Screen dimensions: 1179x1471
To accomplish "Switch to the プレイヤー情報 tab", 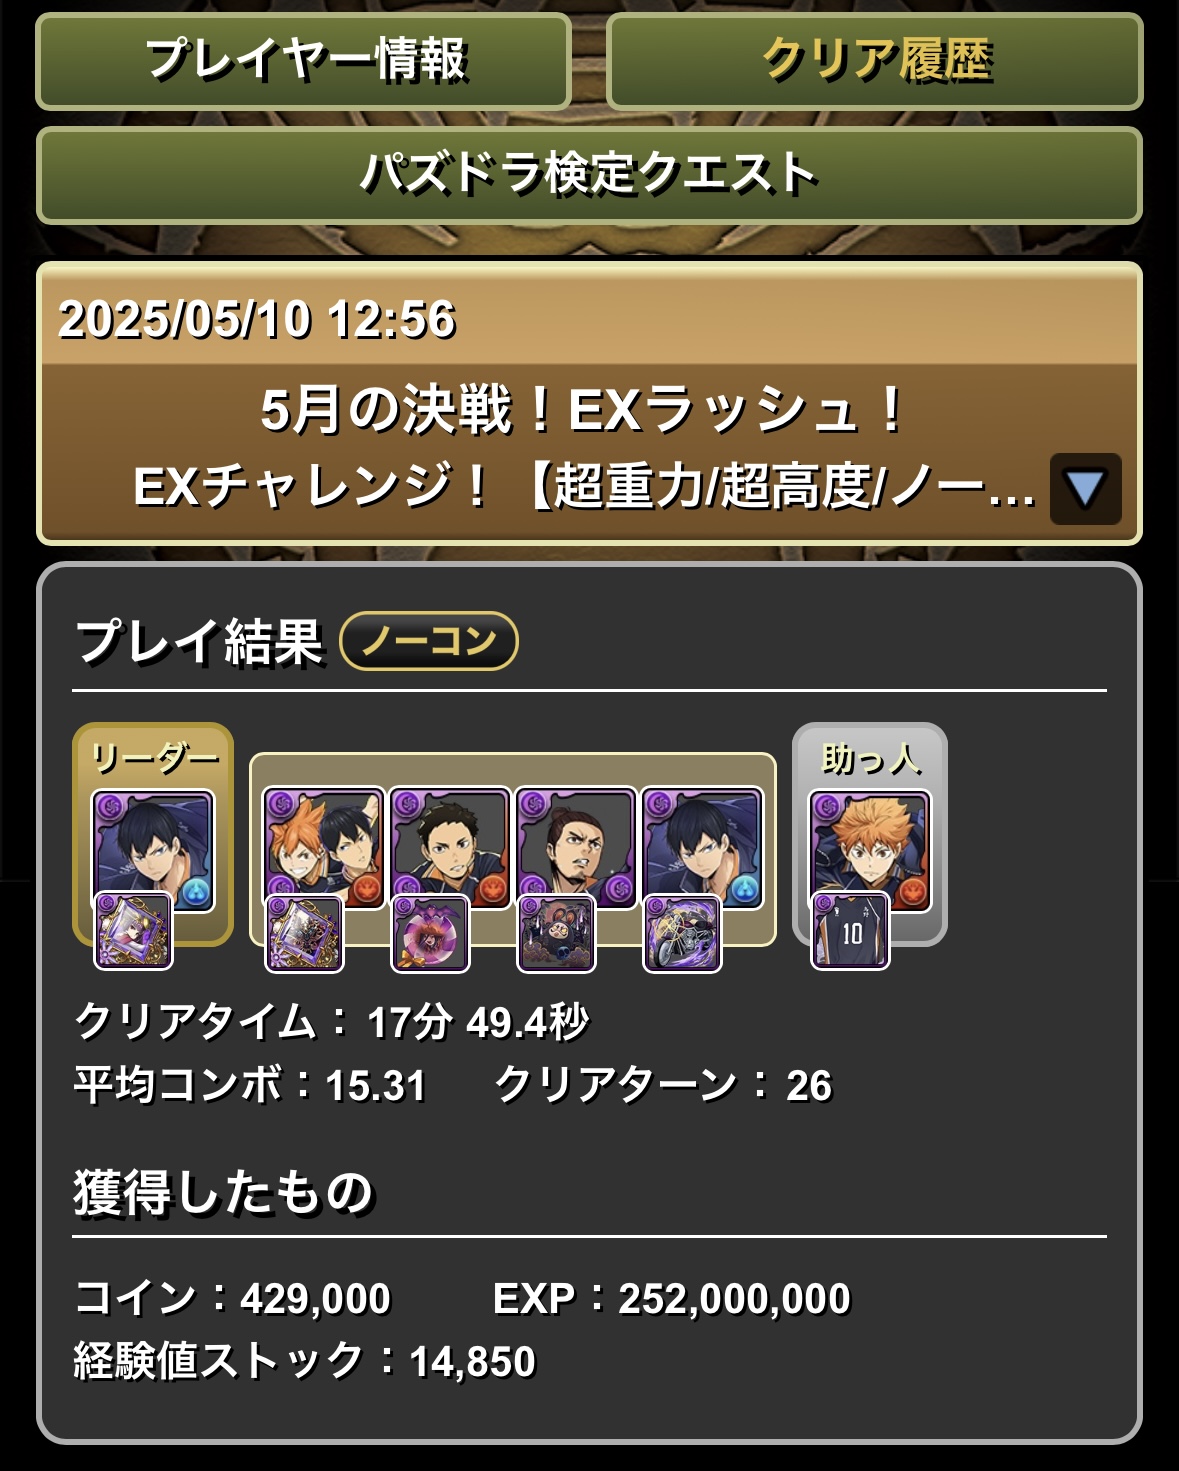I will [304, 60].
